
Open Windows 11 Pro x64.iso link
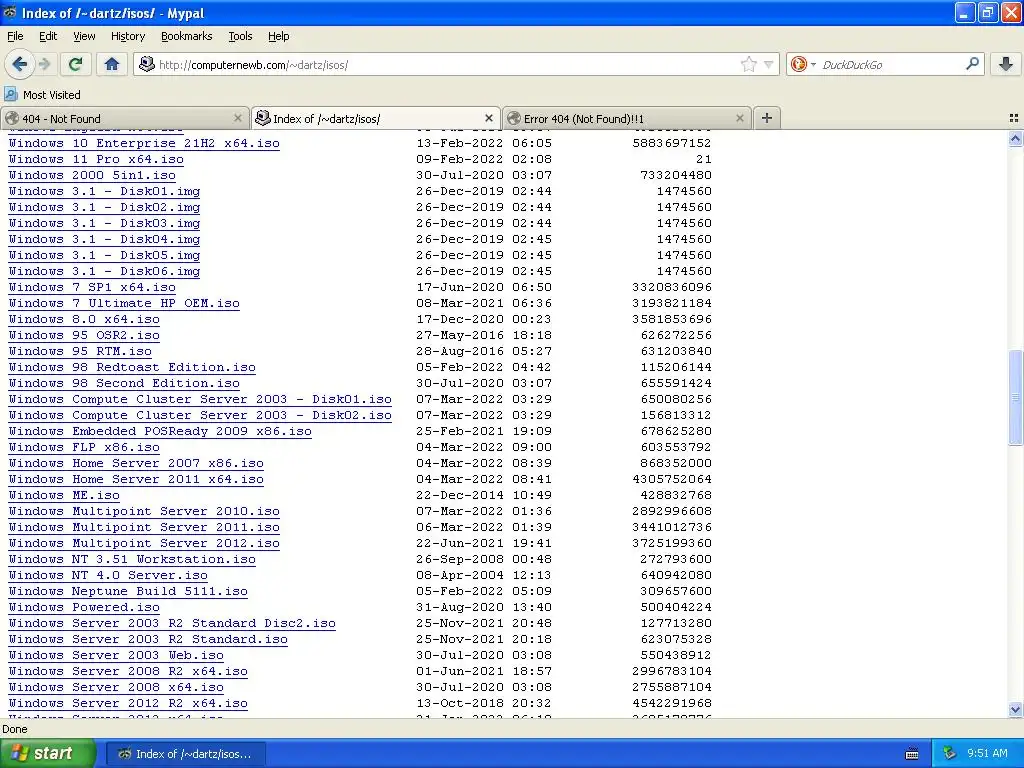coord(96,159)
